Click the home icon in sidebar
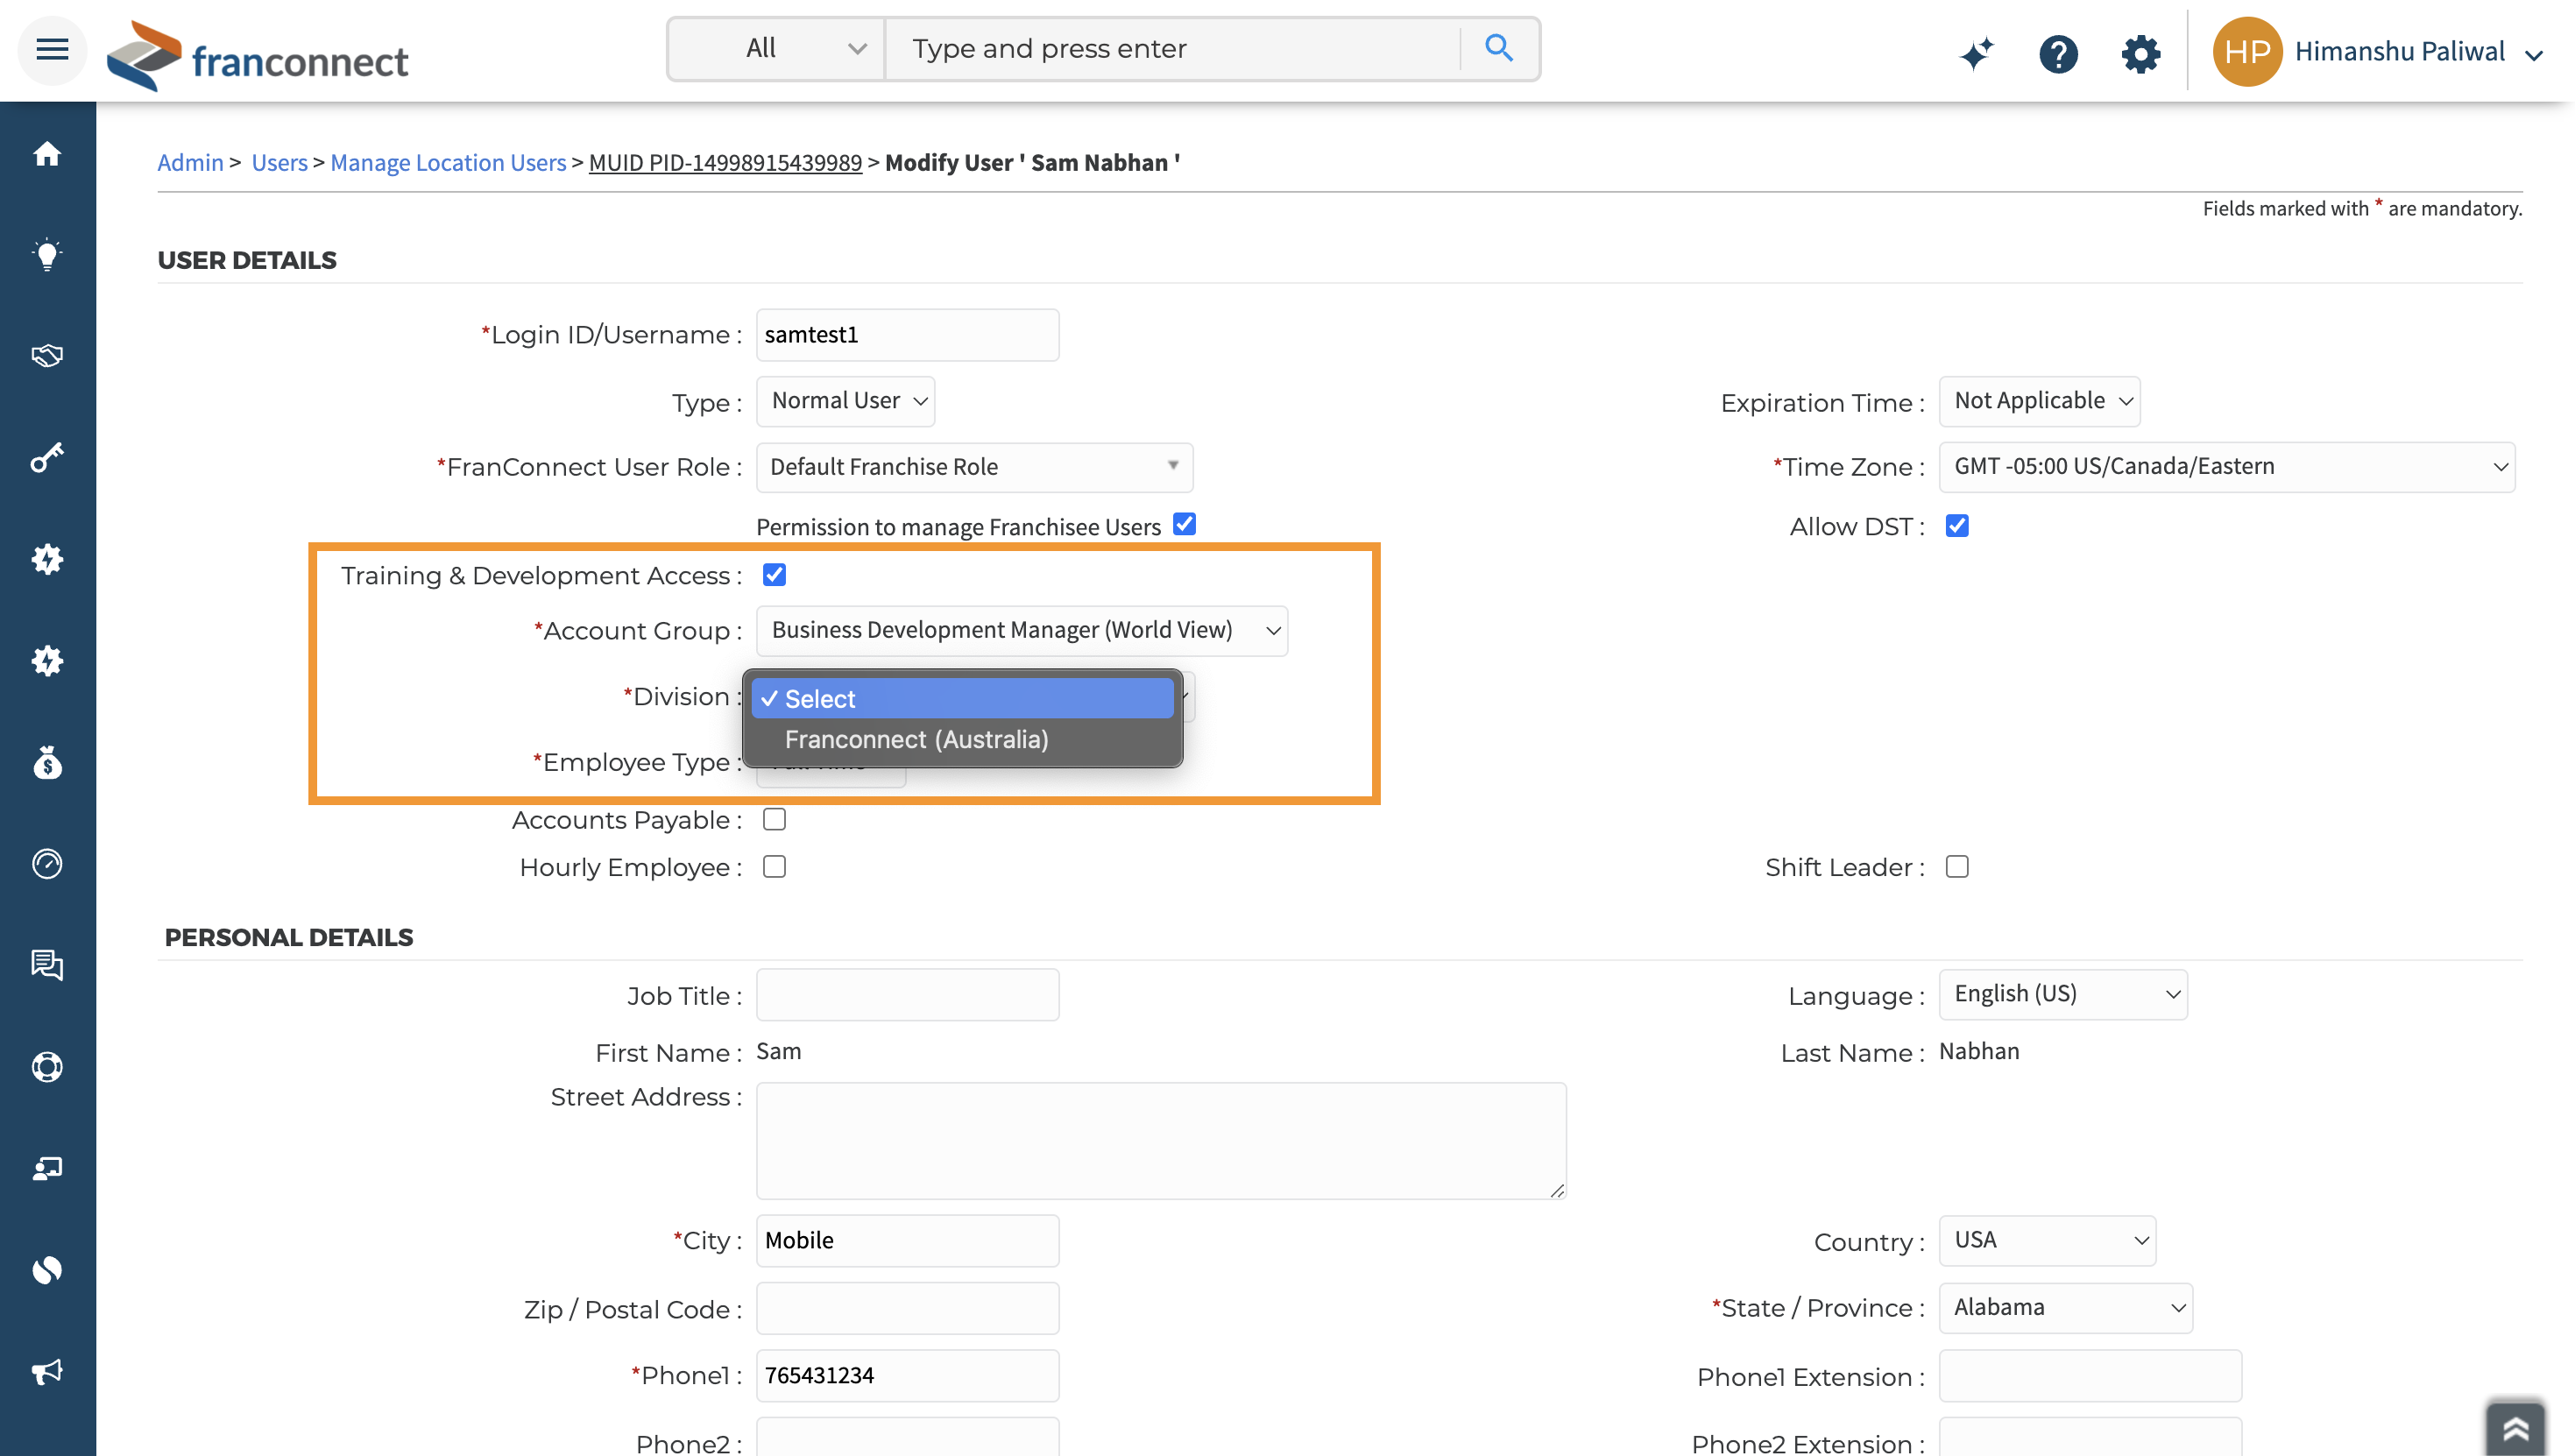 pyautogui.click(x=47, y=154)
